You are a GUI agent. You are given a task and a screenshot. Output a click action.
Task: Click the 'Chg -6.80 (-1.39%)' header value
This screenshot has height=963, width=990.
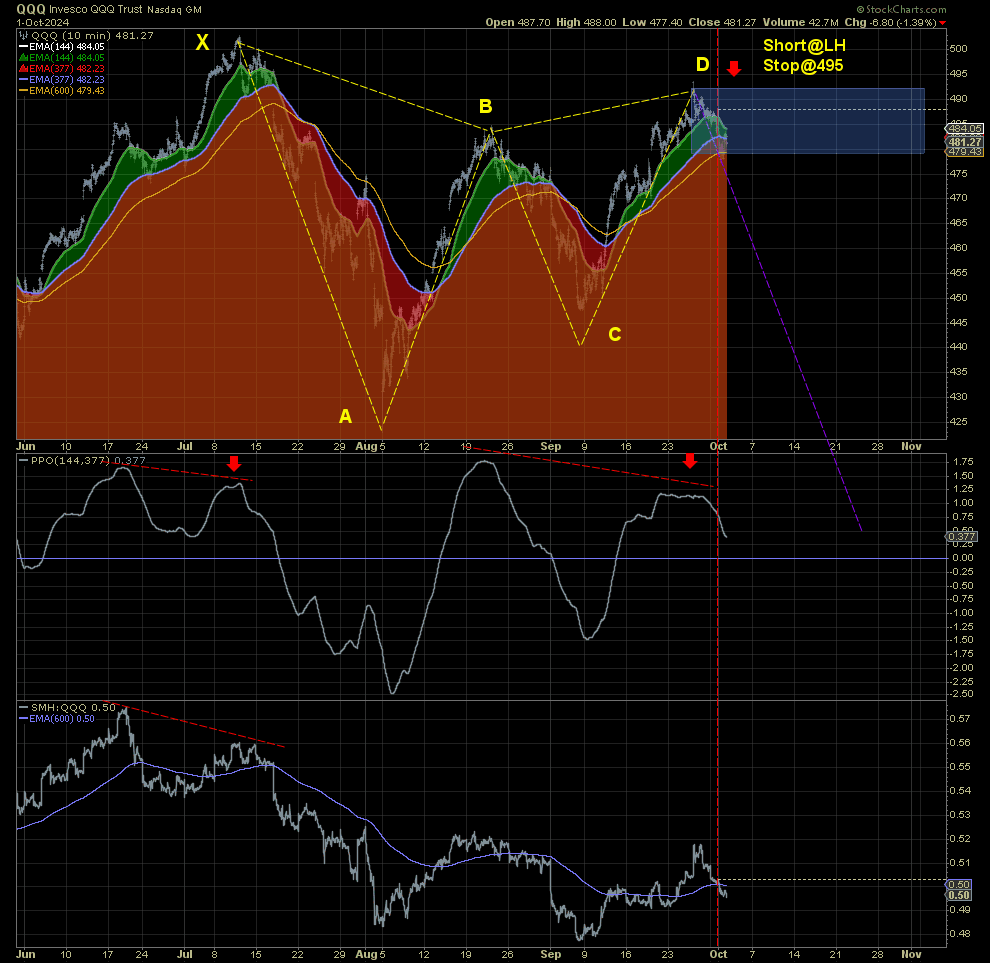coord(891,22)
